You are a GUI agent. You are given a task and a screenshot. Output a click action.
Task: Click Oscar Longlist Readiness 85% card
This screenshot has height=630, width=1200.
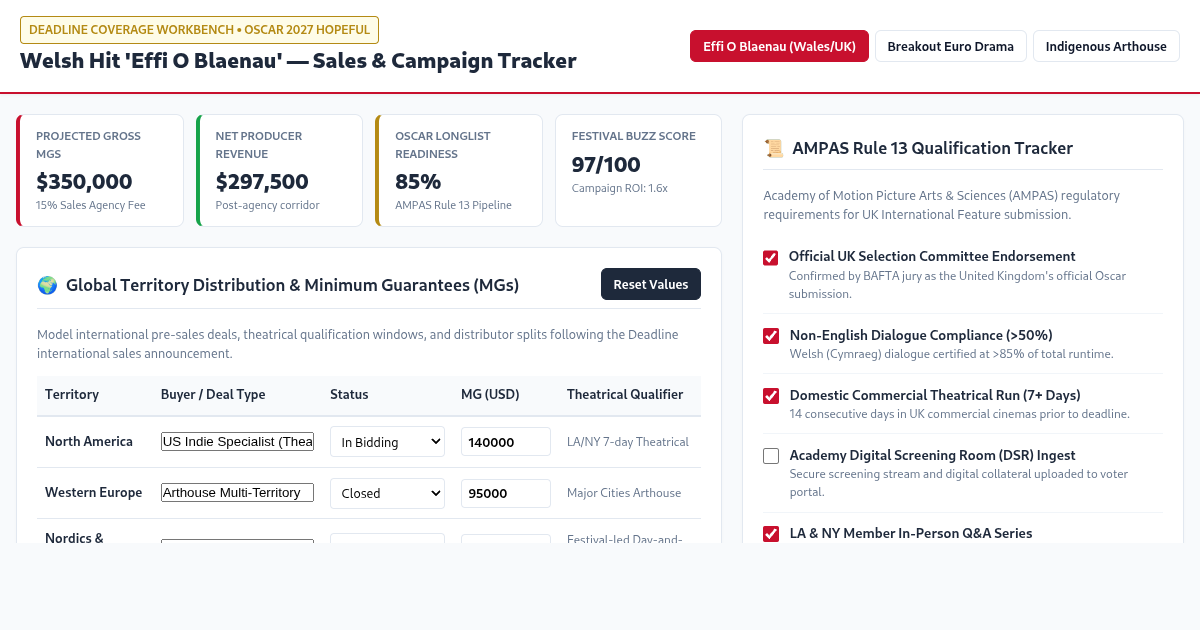tap(459, 170)
